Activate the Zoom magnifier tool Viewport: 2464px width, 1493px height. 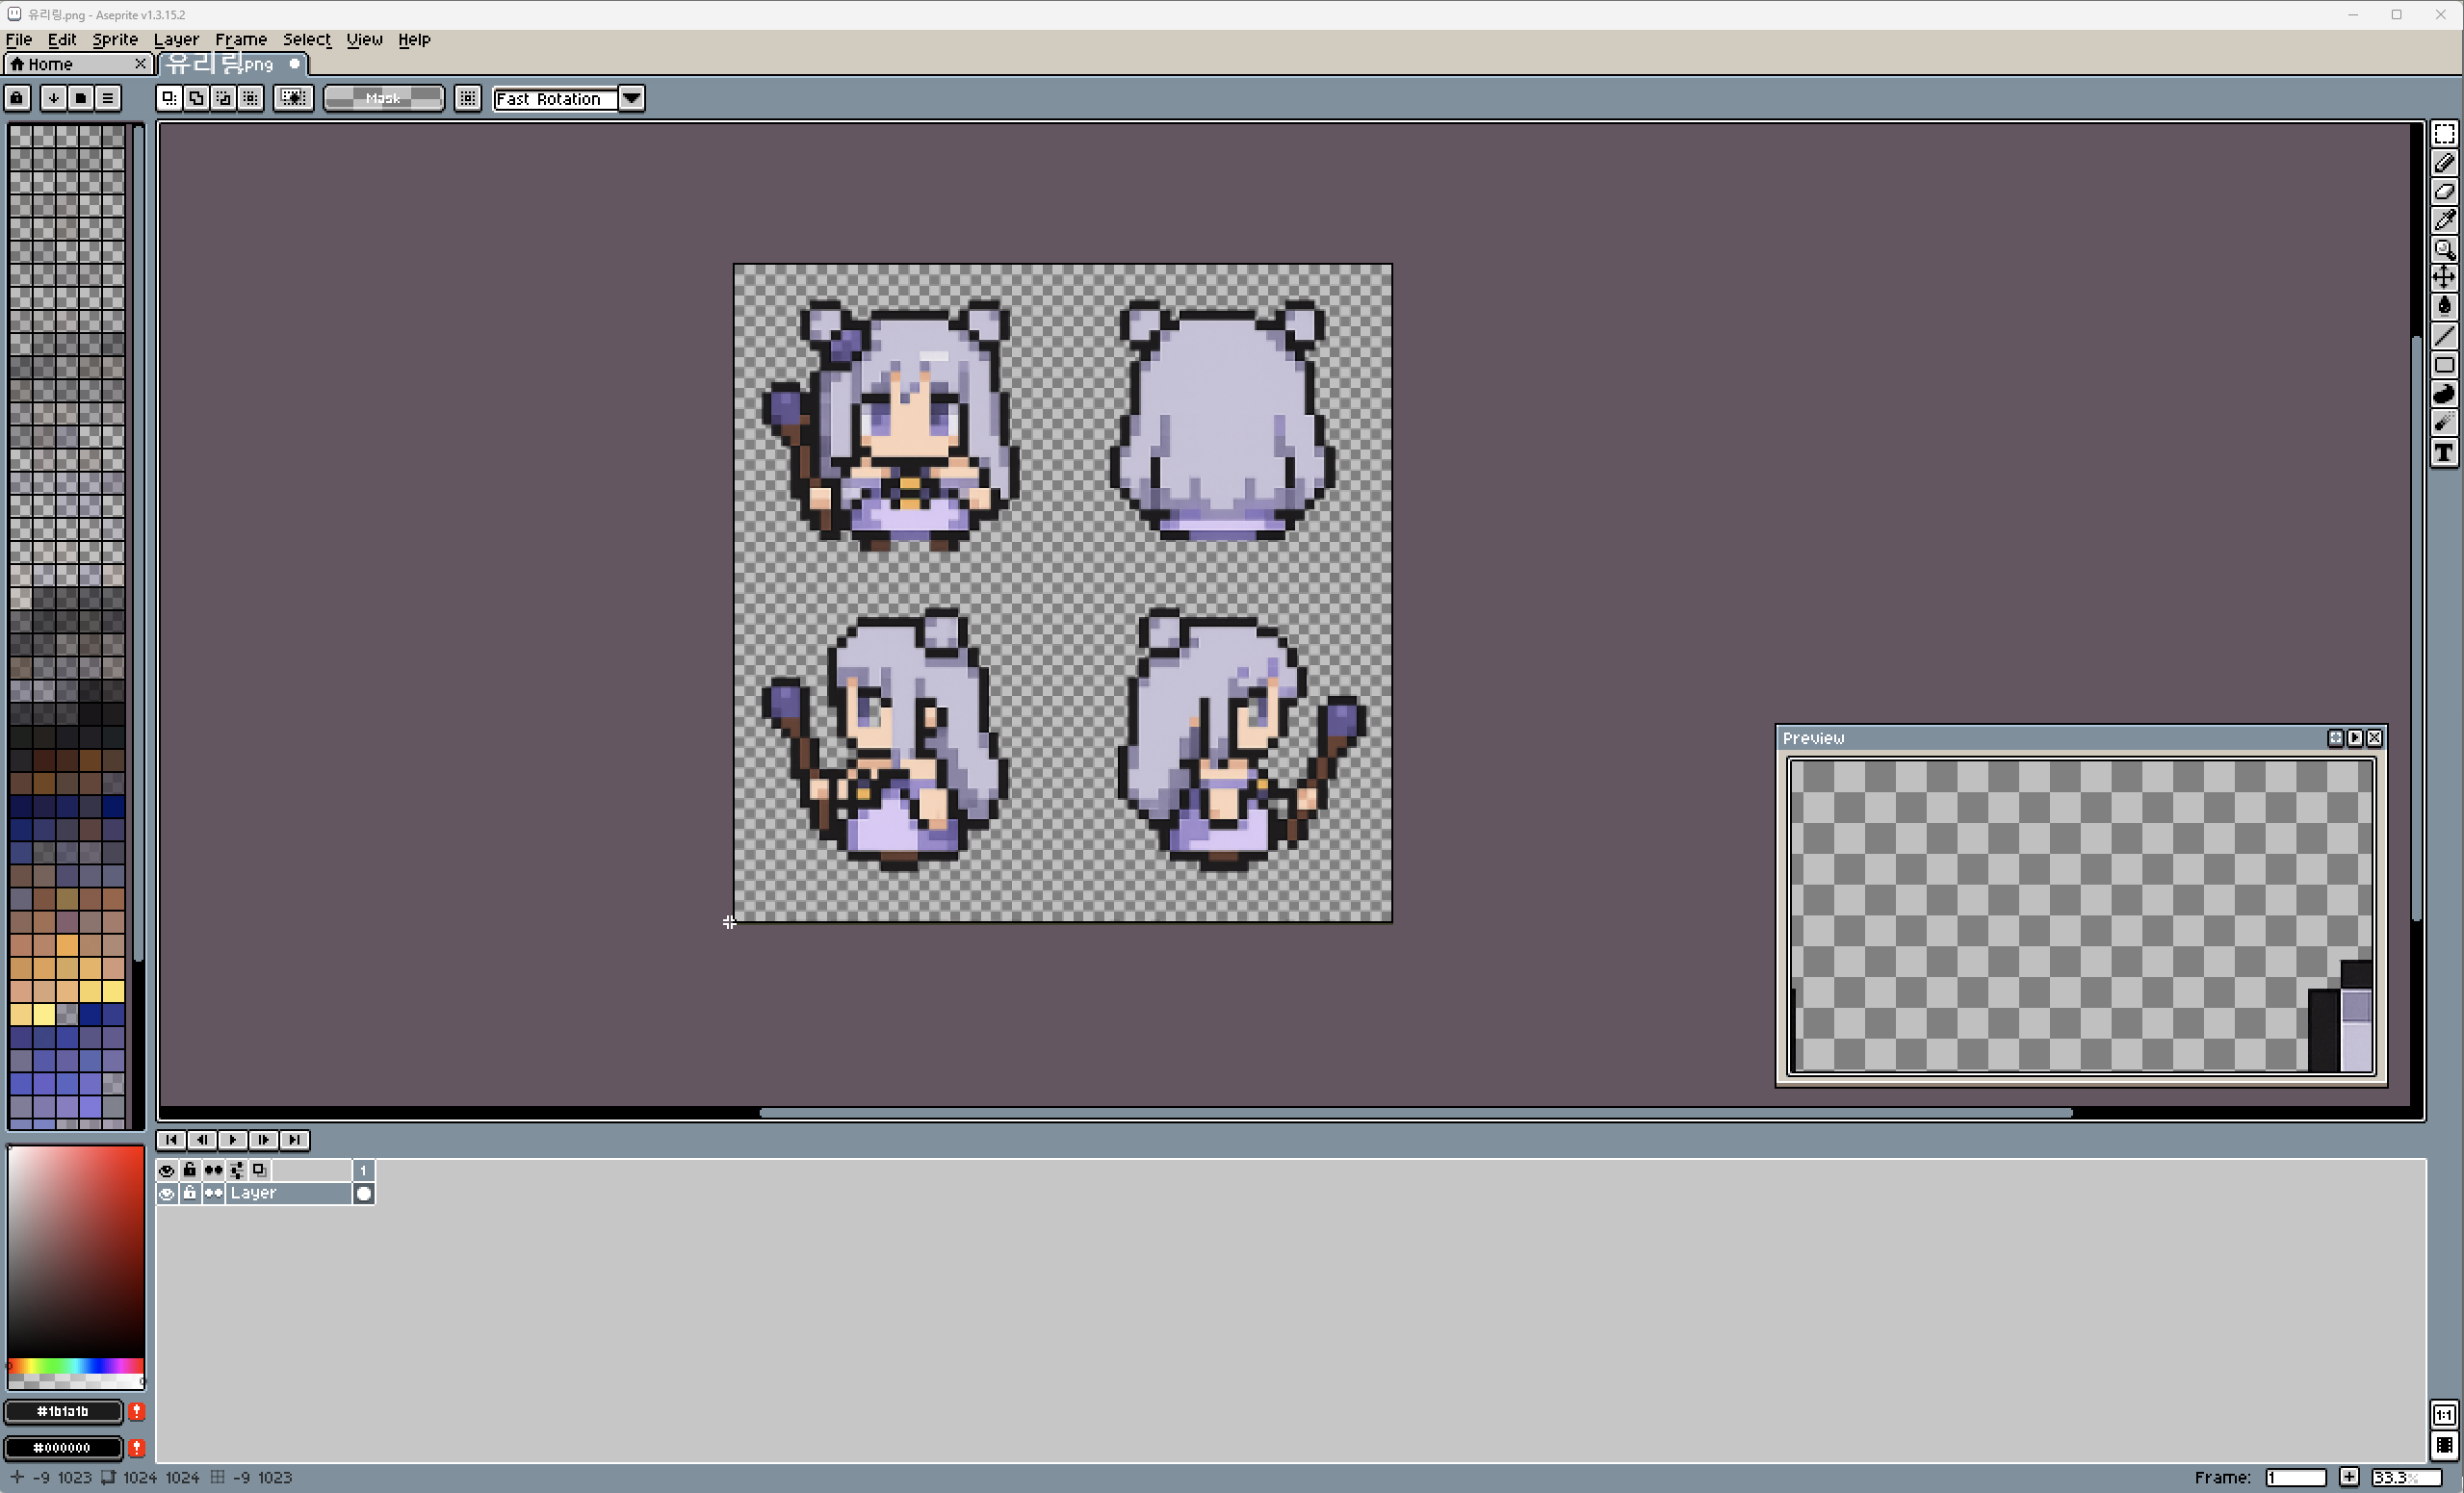tap(2444, 249)
